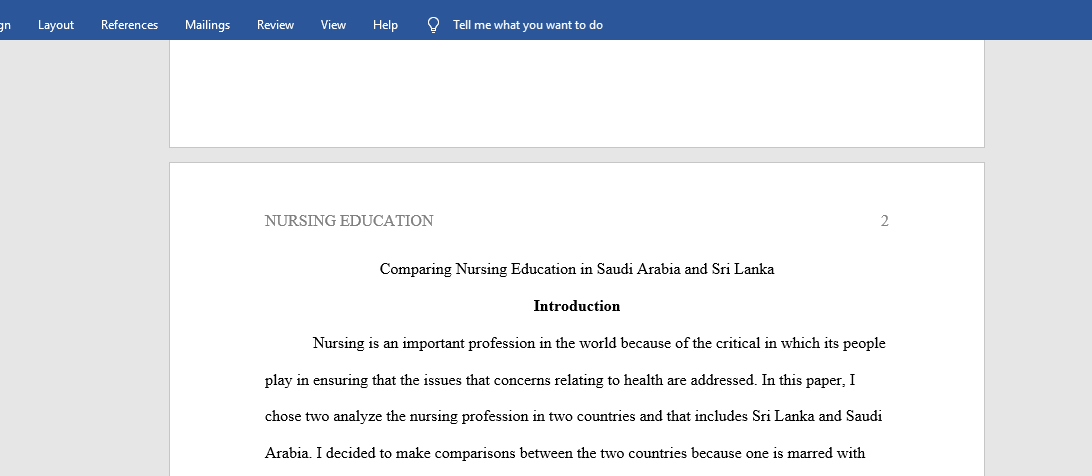Click the line starting 'Arabia. I decided to make'
This screenshot has width=1092, height=476.
(565, 454)
